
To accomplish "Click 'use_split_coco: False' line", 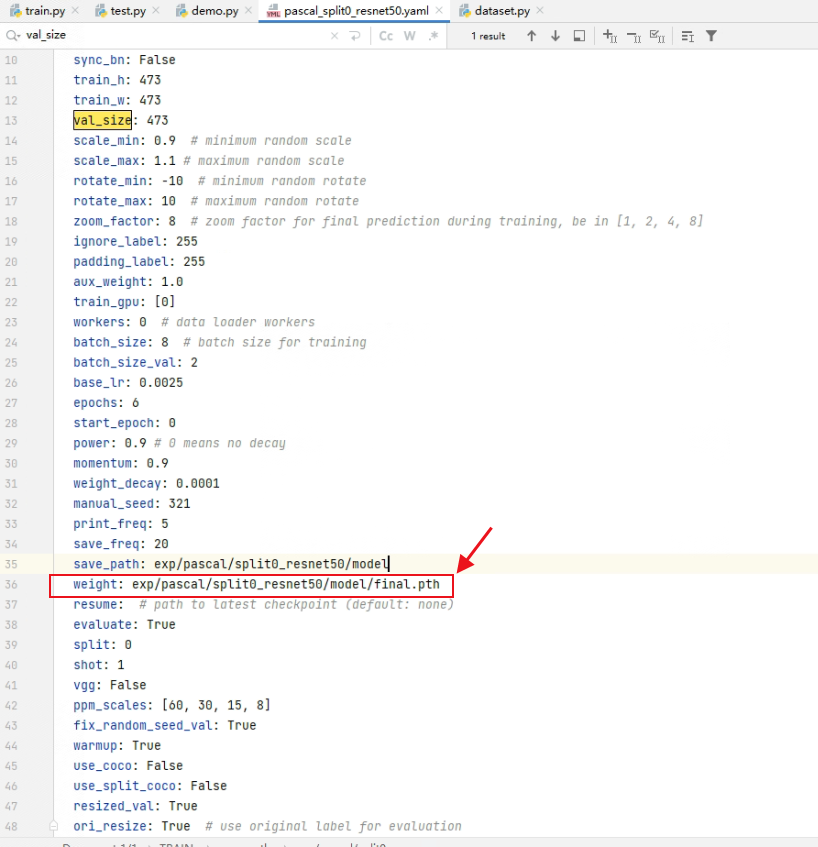I will tap(150, 786).
